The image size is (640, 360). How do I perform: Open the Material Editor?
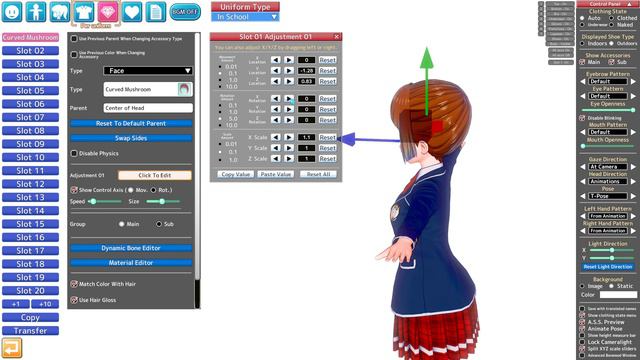click(131, 262)
